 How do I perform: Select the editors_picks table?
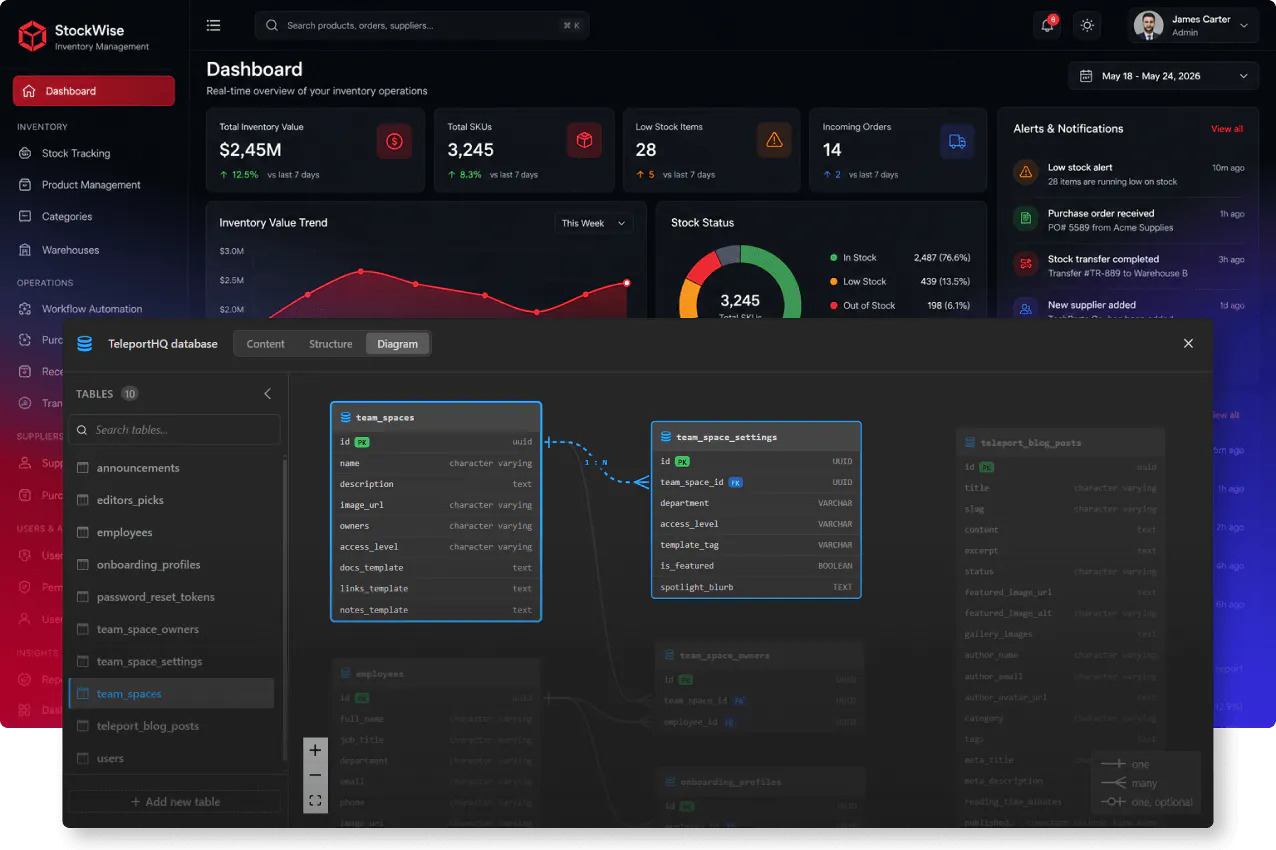point(171,500)
